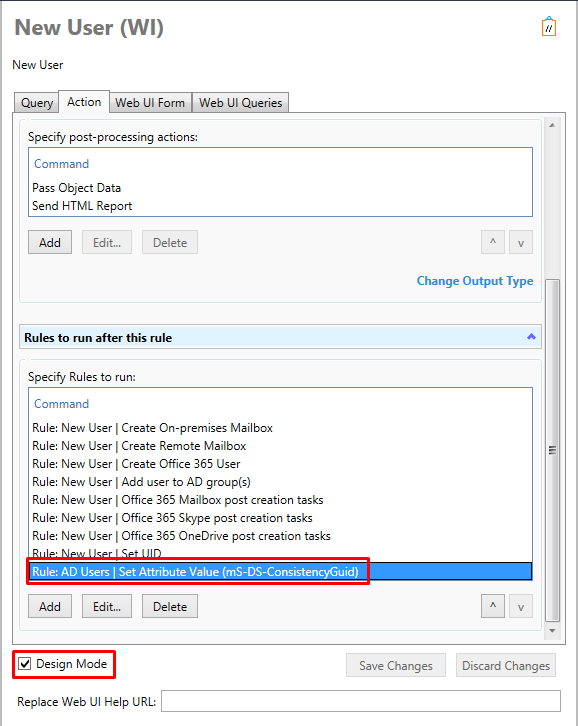This screenshot has width=578, height=726.
Task: Click the orange clipboard icon beside the title
Action: (548, 27)
